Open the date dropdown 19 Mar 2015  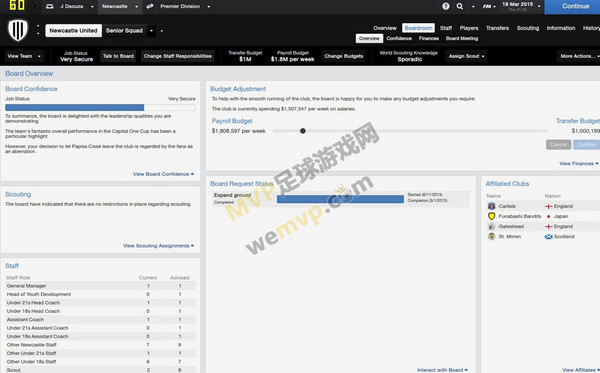point(539,6)
